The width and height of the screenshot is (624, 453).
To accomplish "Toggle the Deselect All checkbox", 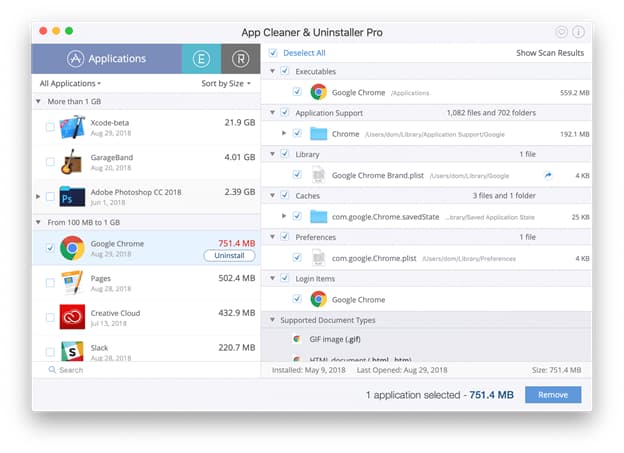I will tap(273, 53).
